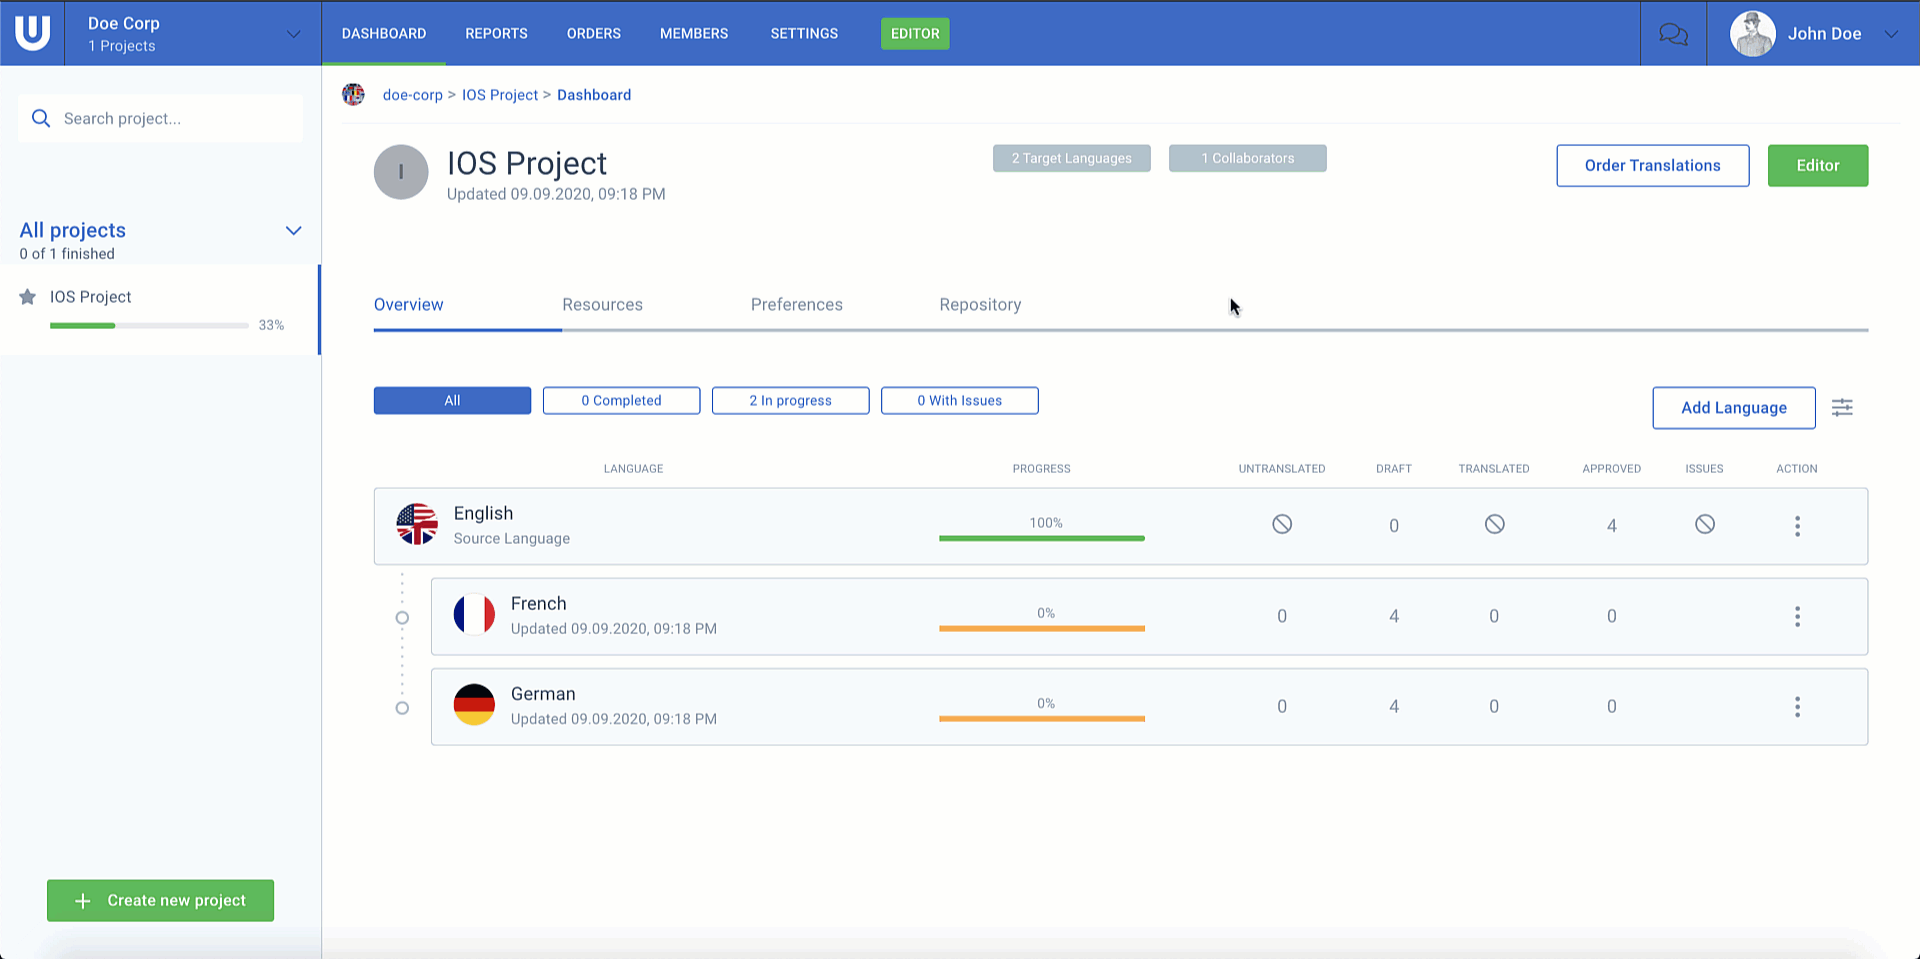Screen dimensions: 1920x959
Task: Click the 2 Target Languages badge
Action: pyautogui.click(x=1071, y=158)
